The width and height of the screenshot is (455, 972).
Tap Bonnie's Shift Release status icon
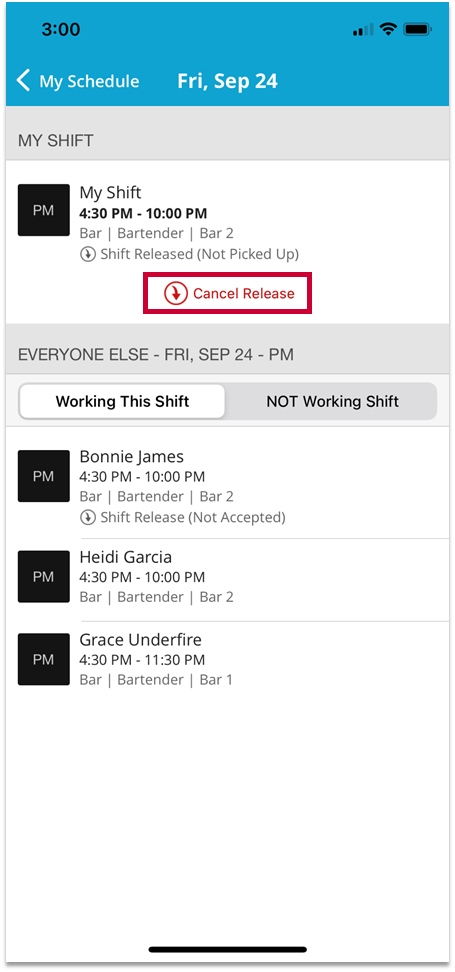point(88,517)
